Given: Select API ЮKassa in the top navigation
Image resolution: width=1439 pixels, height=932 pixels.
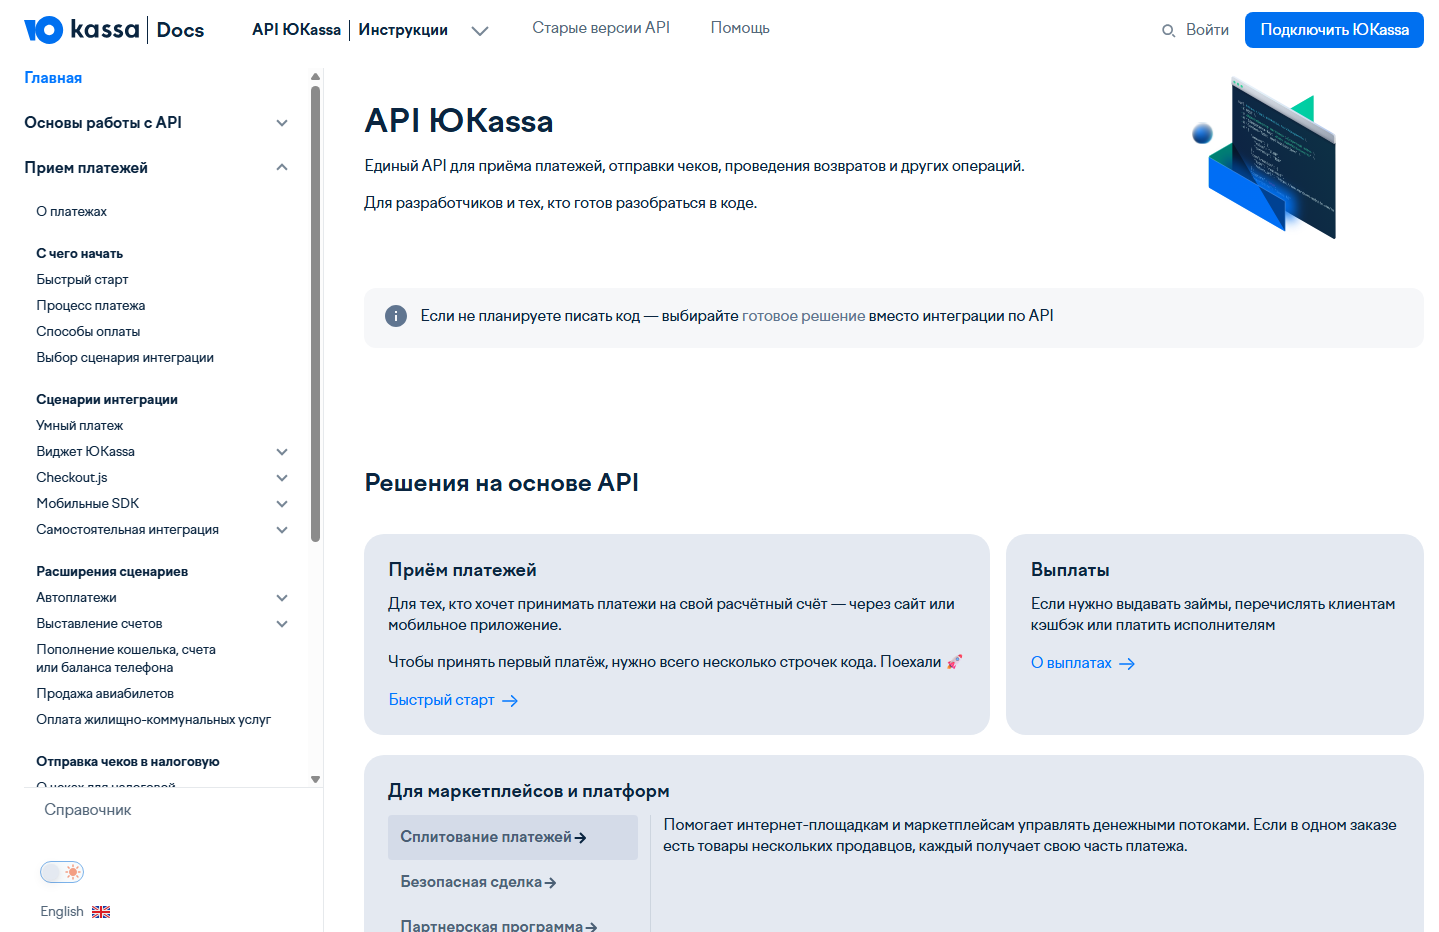Looking at the screenshot, I should tap(296, 30).
